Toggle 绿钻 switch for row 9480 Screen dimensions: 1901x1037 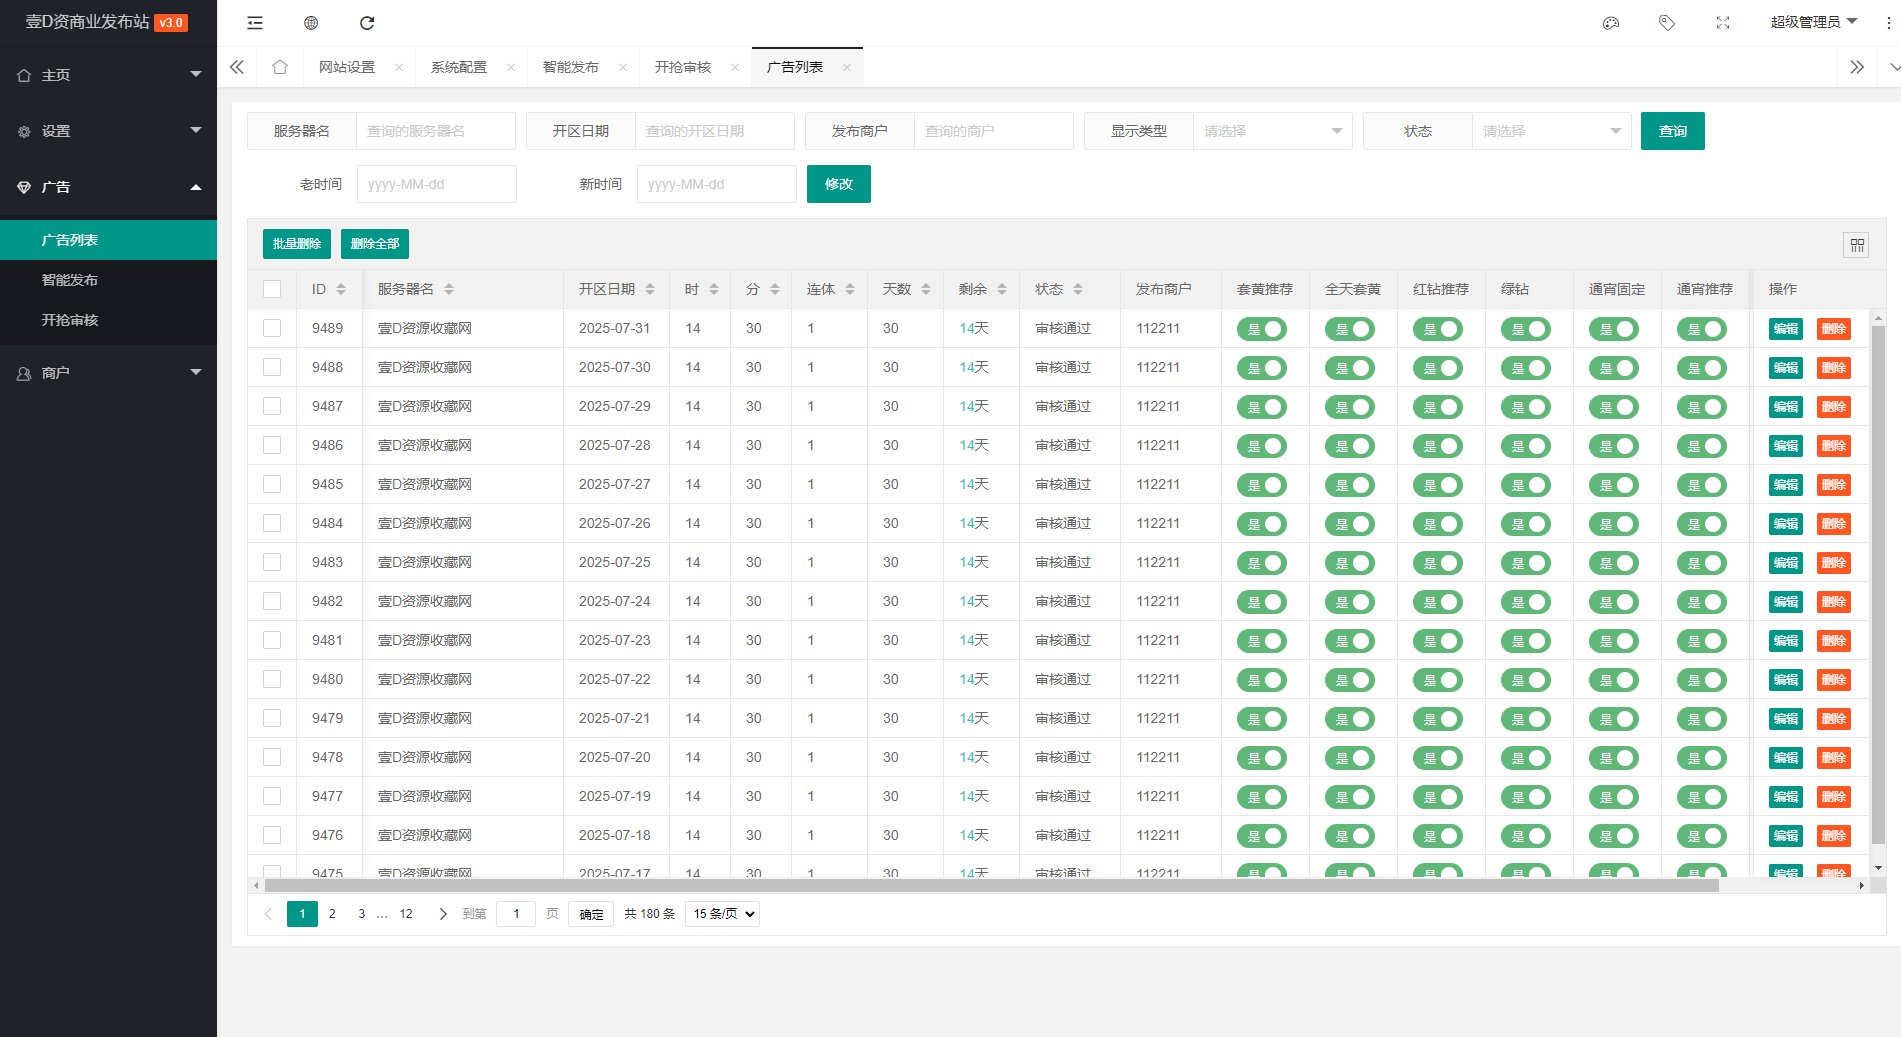click(x=1526, y=680)
